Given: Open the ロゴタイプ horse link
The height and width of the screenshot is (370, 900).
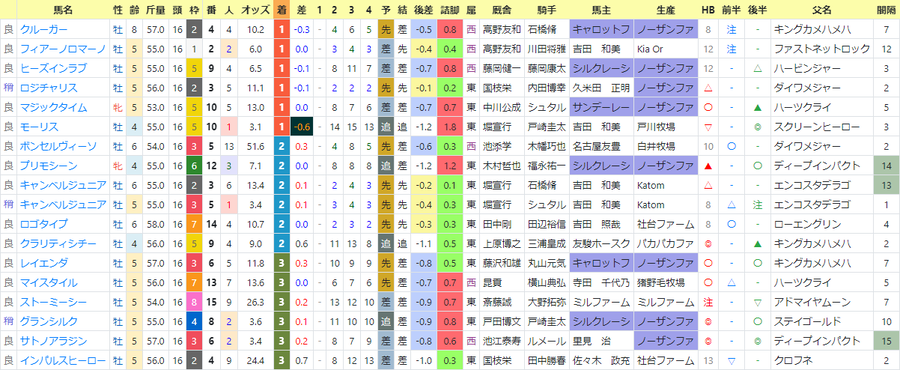Looking at the screenshot, I should point(44,224).
